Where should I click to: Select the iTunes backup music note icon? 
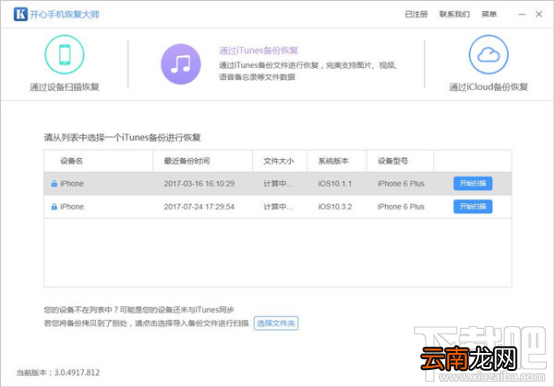181,64
